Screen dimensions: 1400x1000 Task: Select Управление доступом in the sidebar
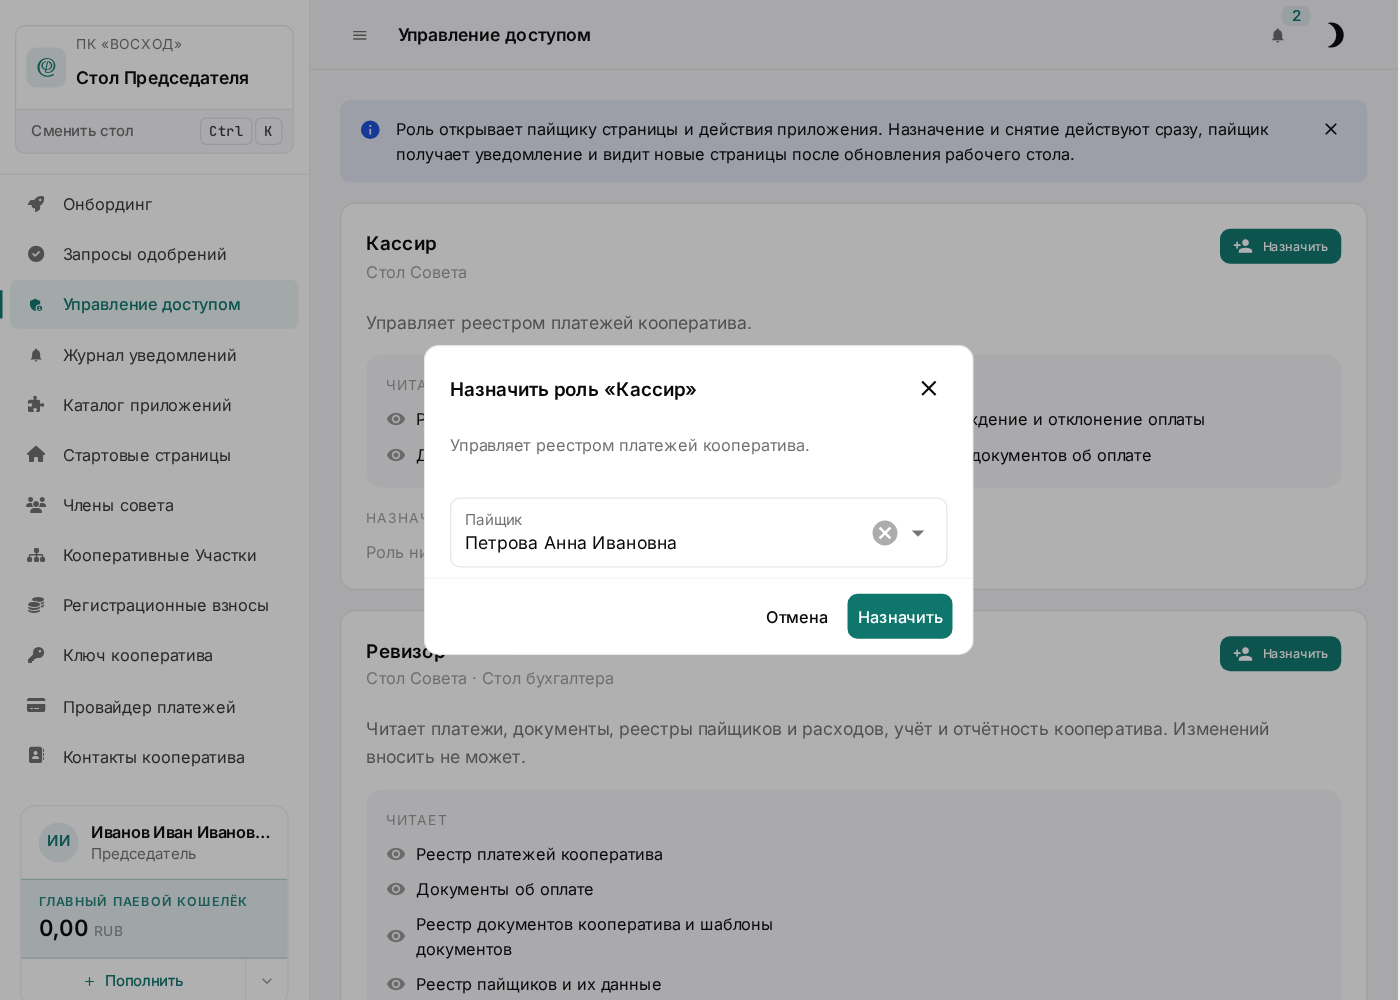[x=154, y=304]
